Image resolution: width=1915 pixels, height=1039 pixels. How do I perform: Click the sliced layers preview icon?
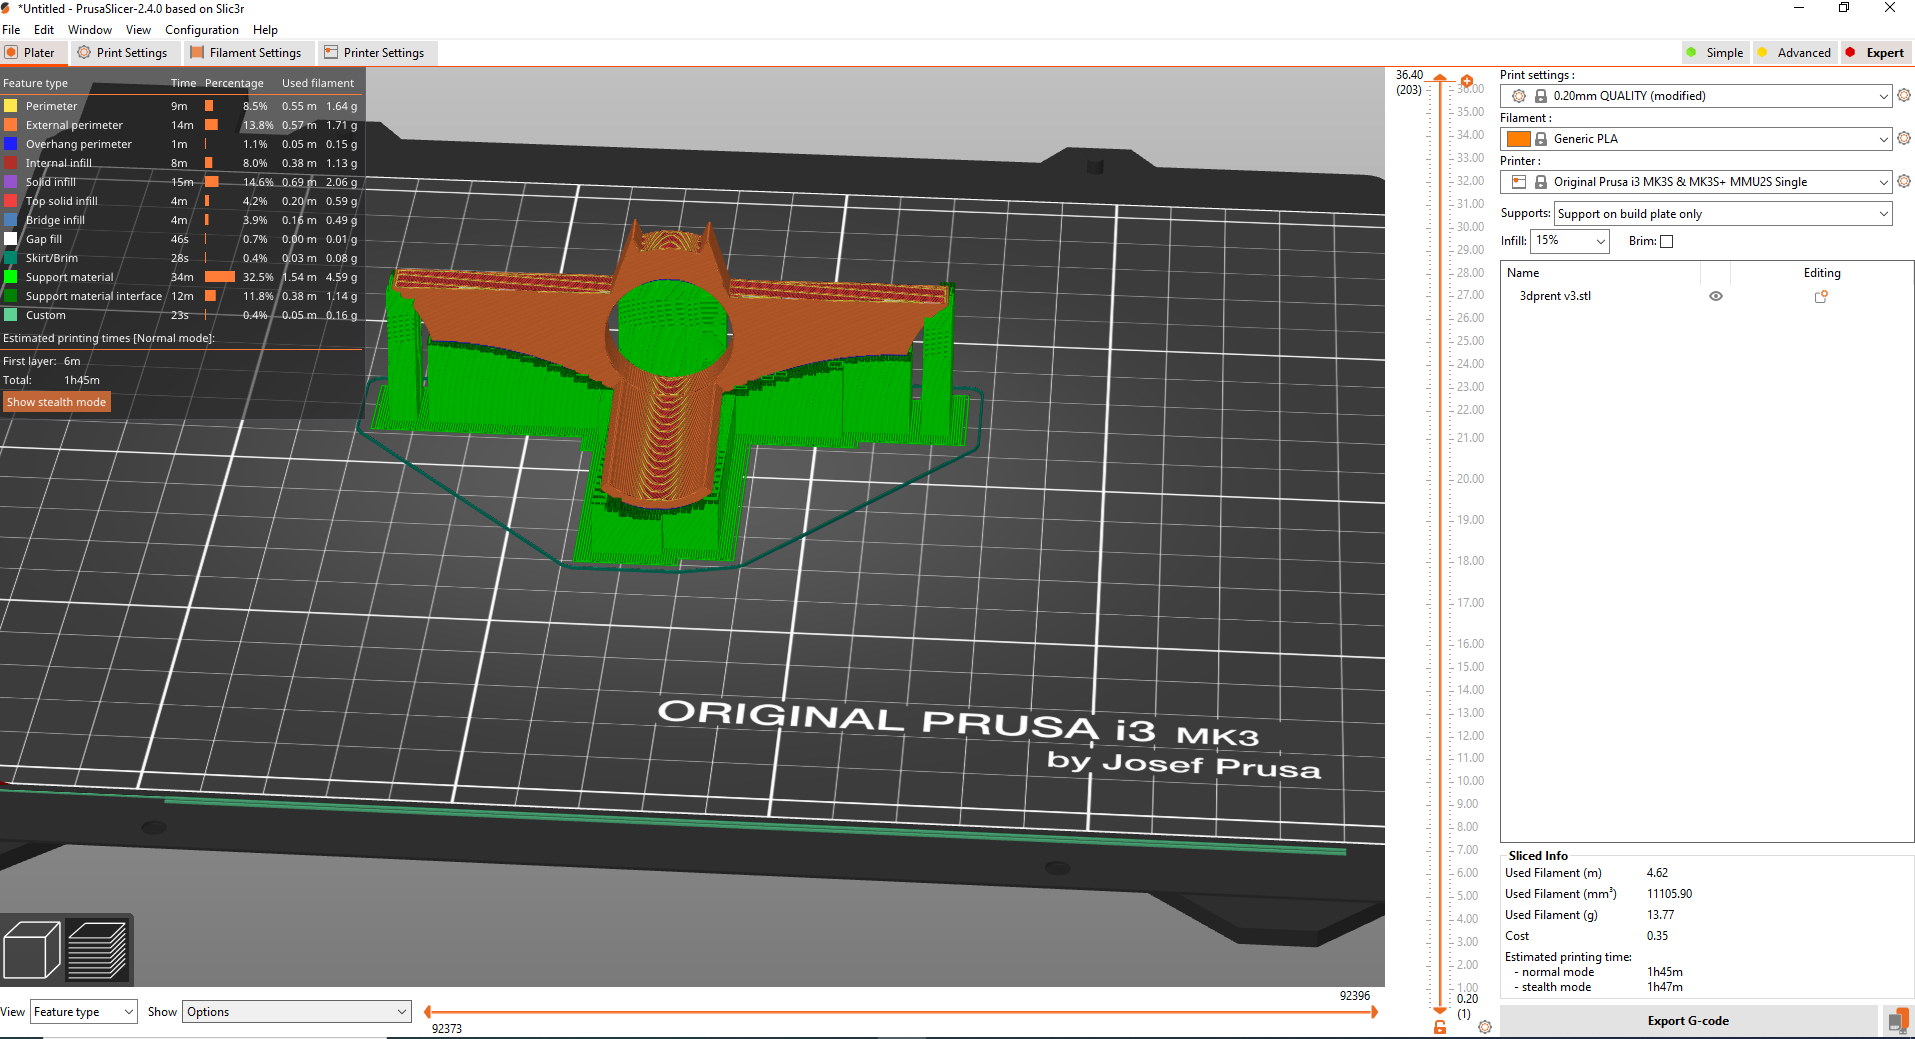97,950
